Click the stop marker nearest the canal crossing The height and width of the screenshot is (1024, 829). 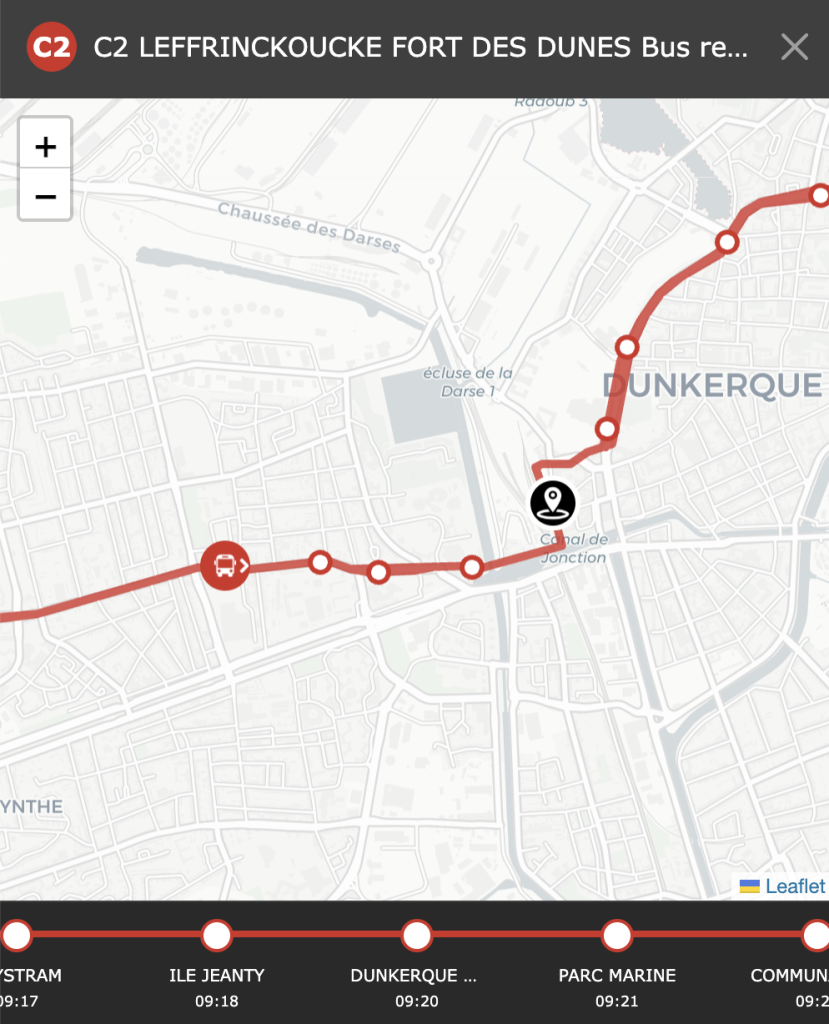471,568
